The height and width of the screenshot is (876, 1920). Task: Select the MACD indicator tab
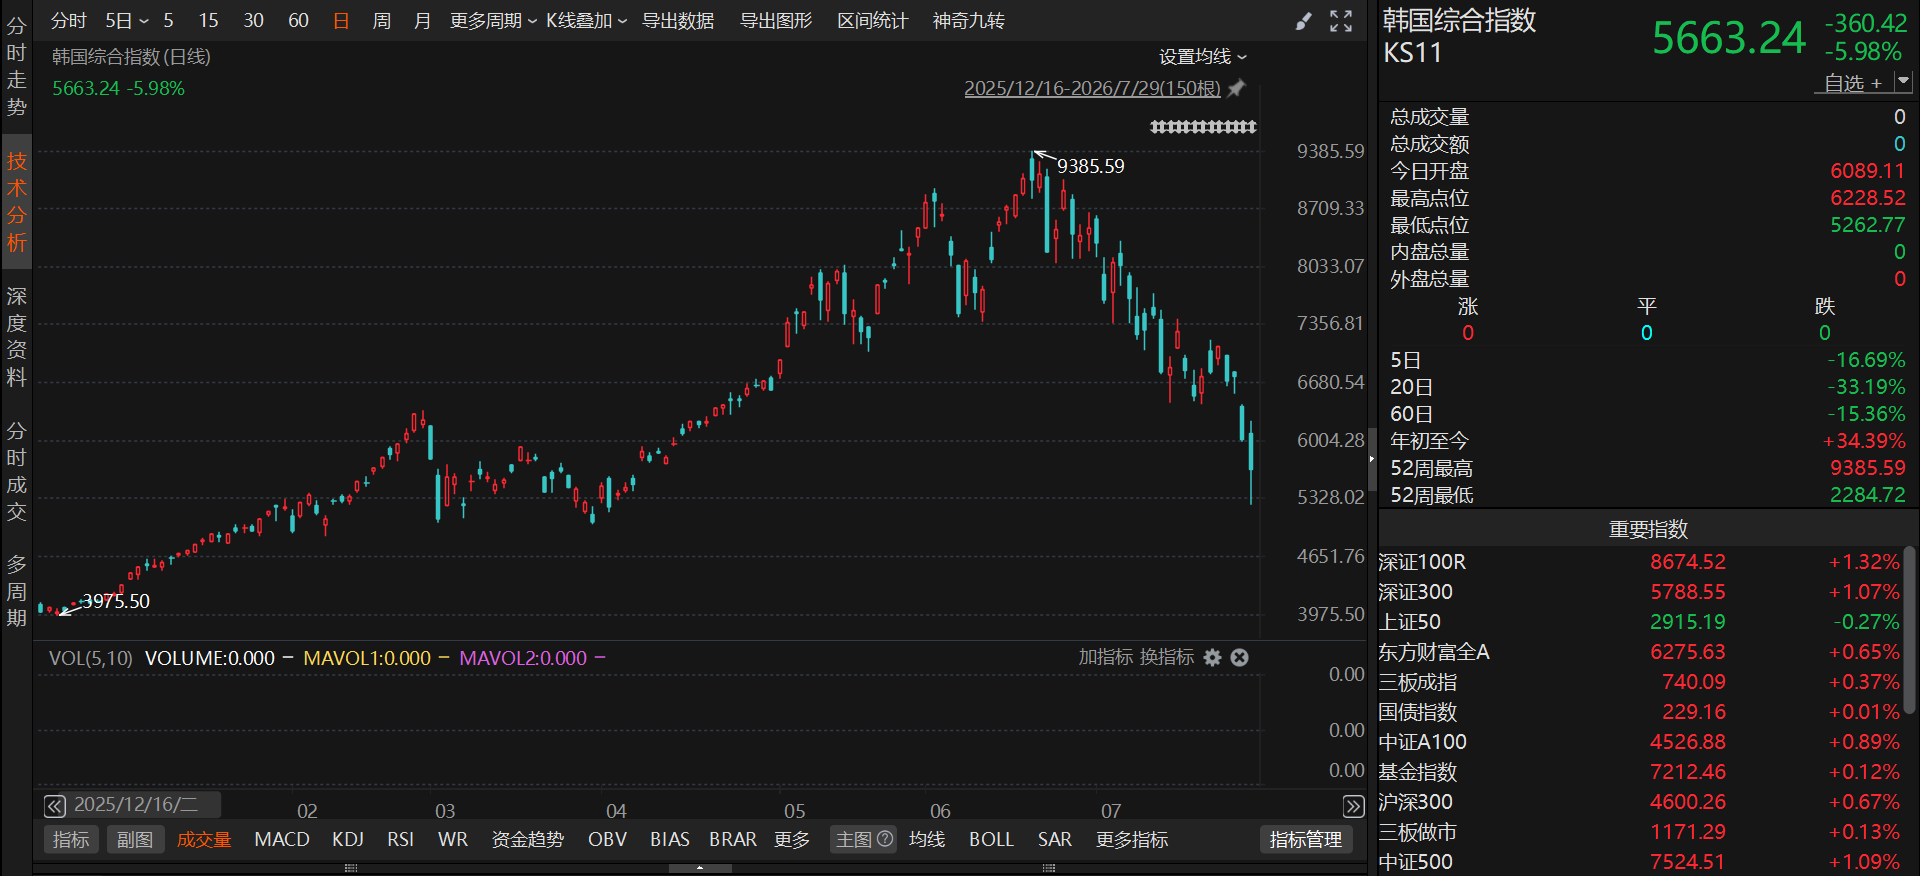[x=282, y=839]
